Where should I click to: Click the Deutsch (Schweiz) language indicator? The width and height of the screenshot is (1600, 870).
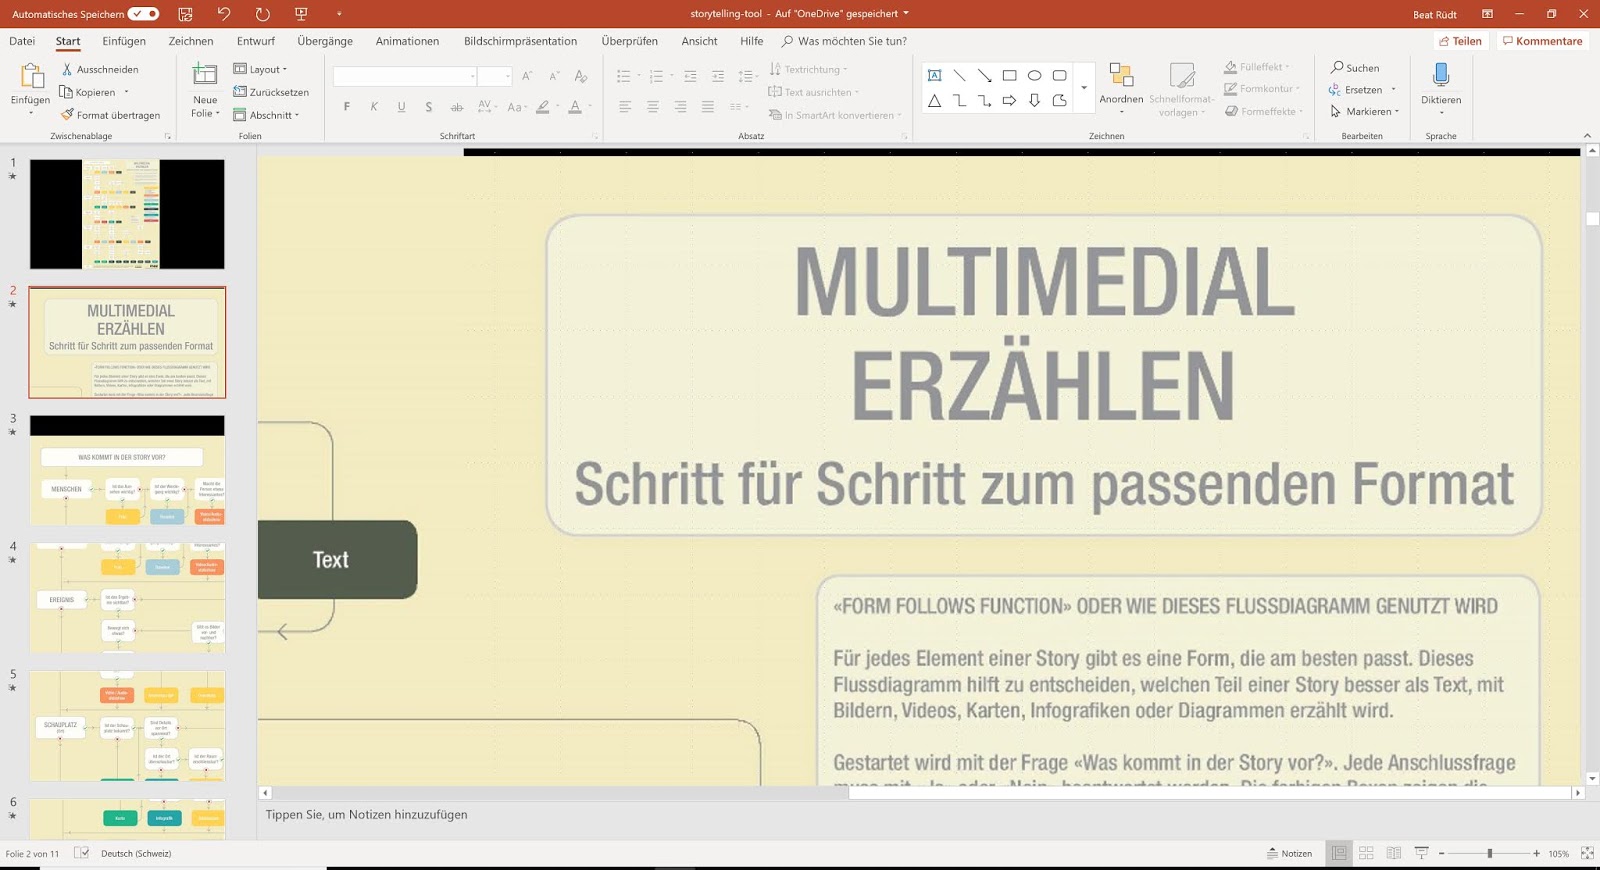point(136,853)
